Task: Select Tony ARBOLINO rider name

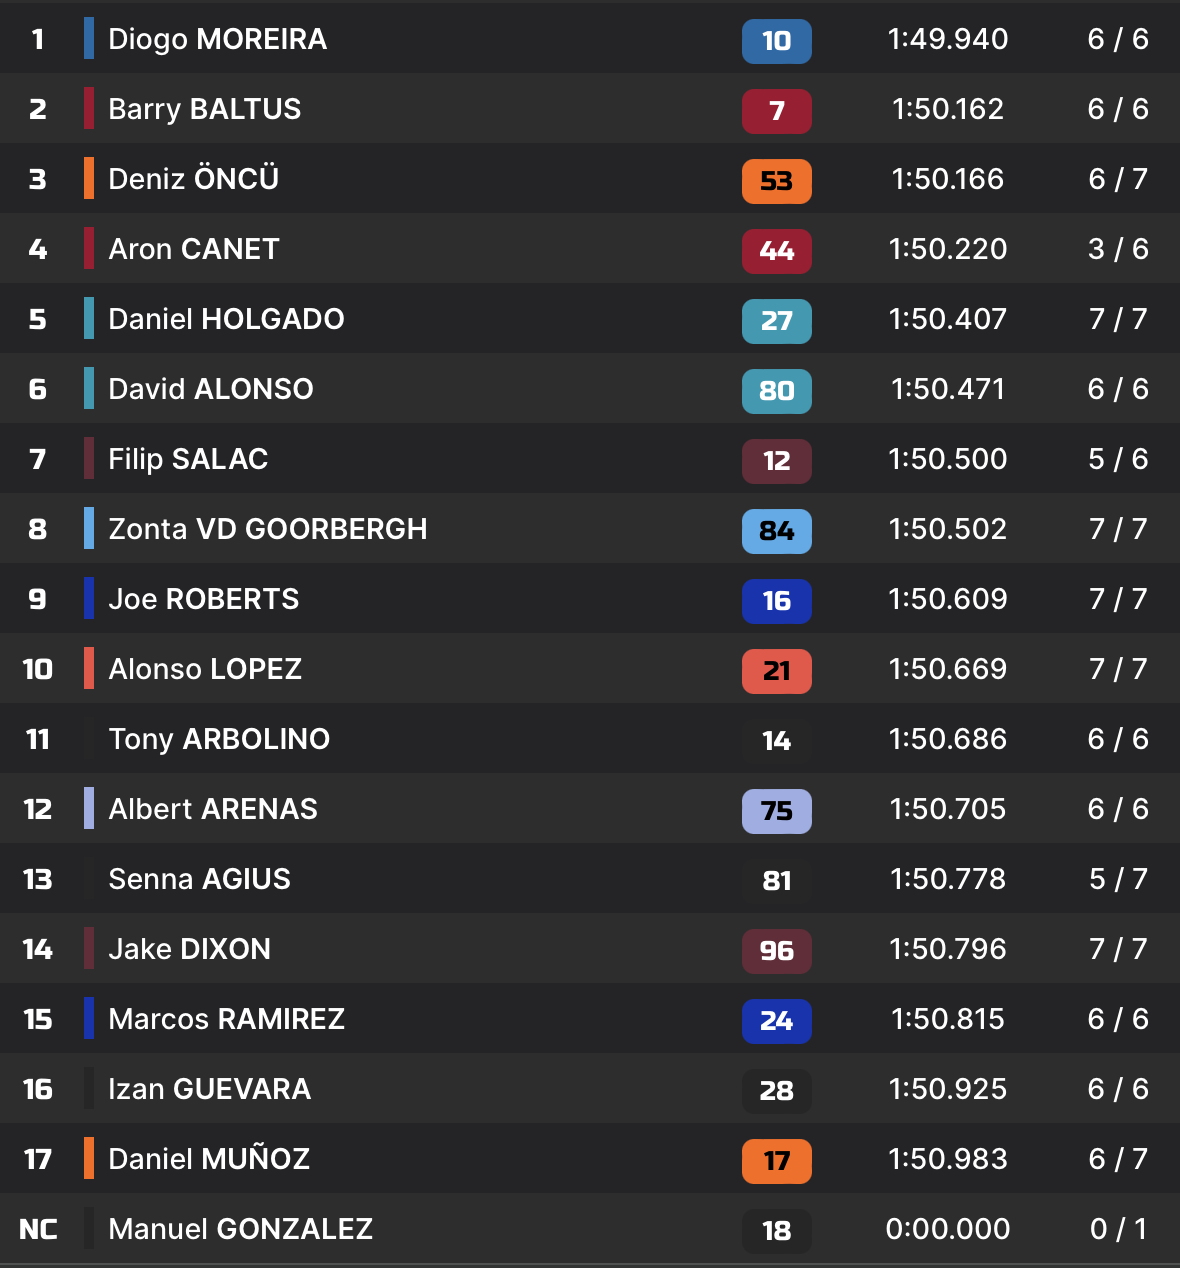Action: click(x=218, y=739)
